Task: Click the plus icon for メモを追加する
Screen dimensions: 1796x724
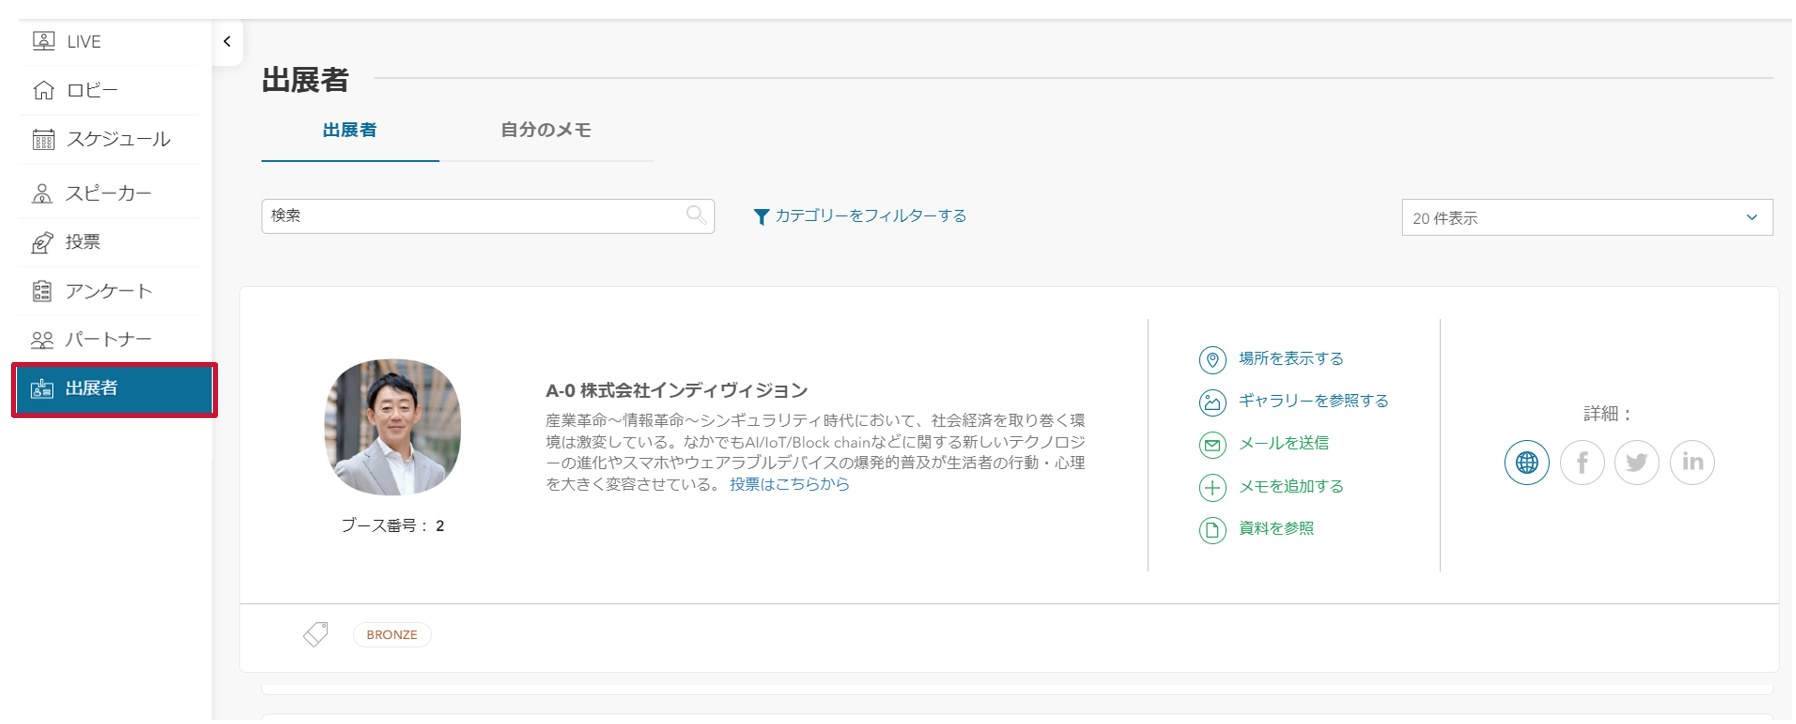Action: coord(1212,487)
